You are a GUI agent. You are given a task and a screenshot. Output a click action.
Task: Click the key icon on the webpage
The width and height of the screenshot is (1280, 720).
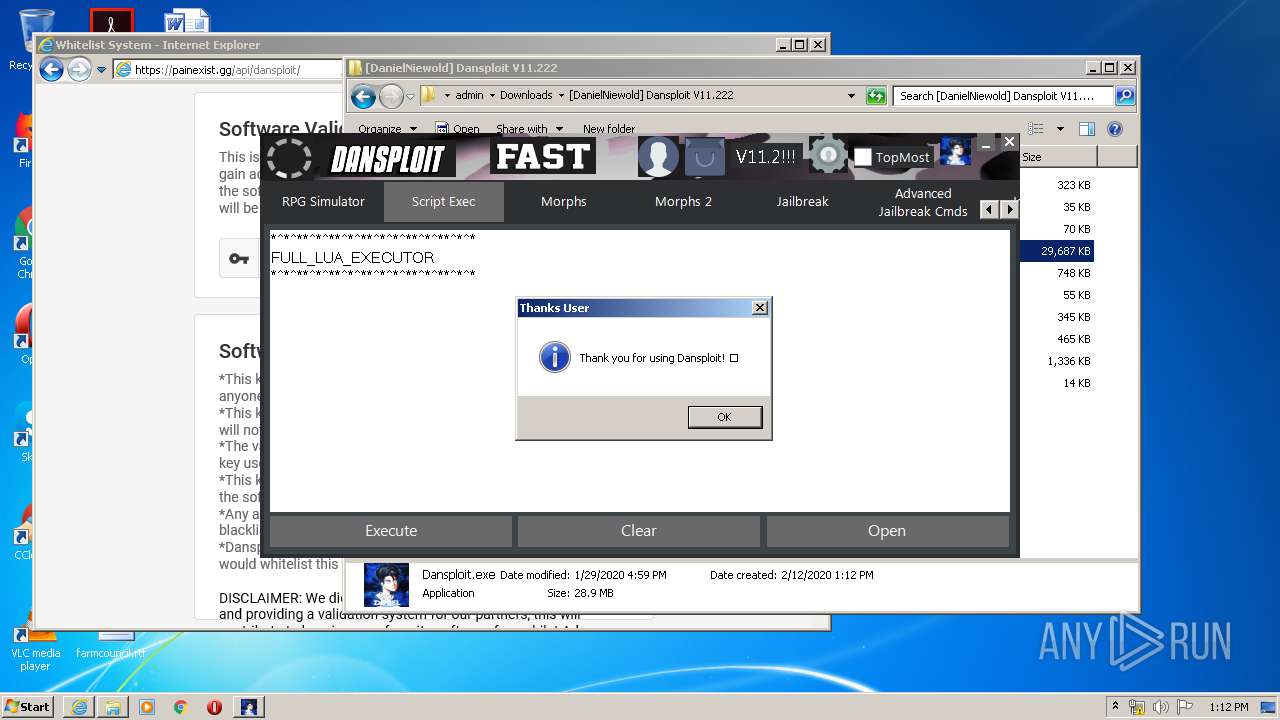[x=239, y=258]
